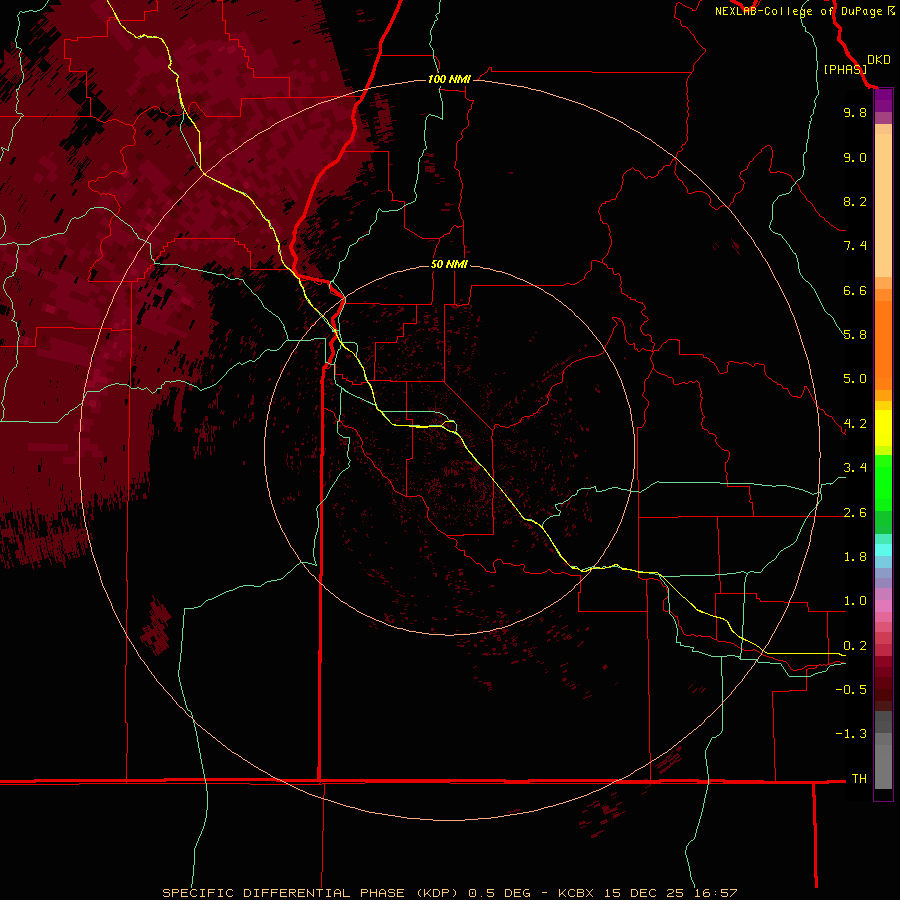Click the TH threshold label
The width and height of the screenshot is (900, 900).
coord(859,779)
